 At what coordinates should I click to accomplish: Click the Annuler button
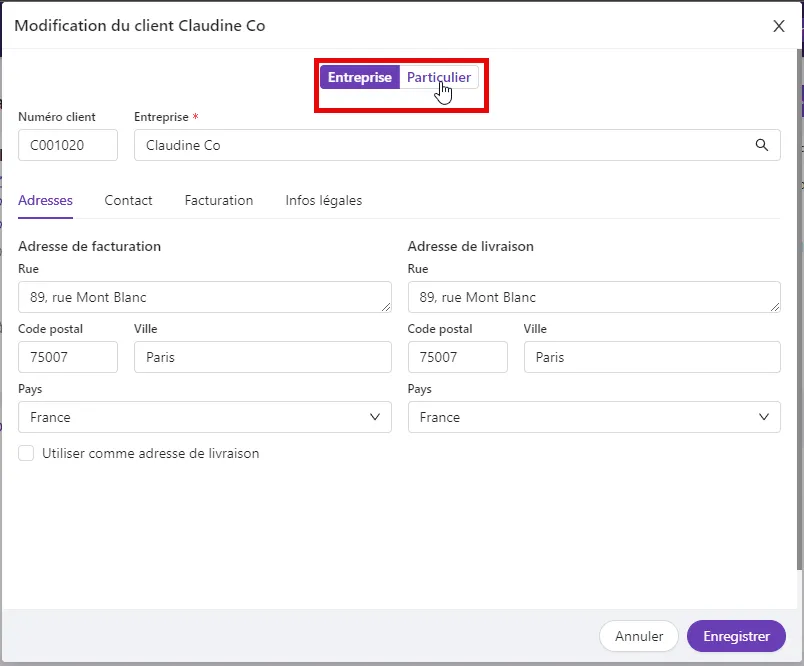639,636
